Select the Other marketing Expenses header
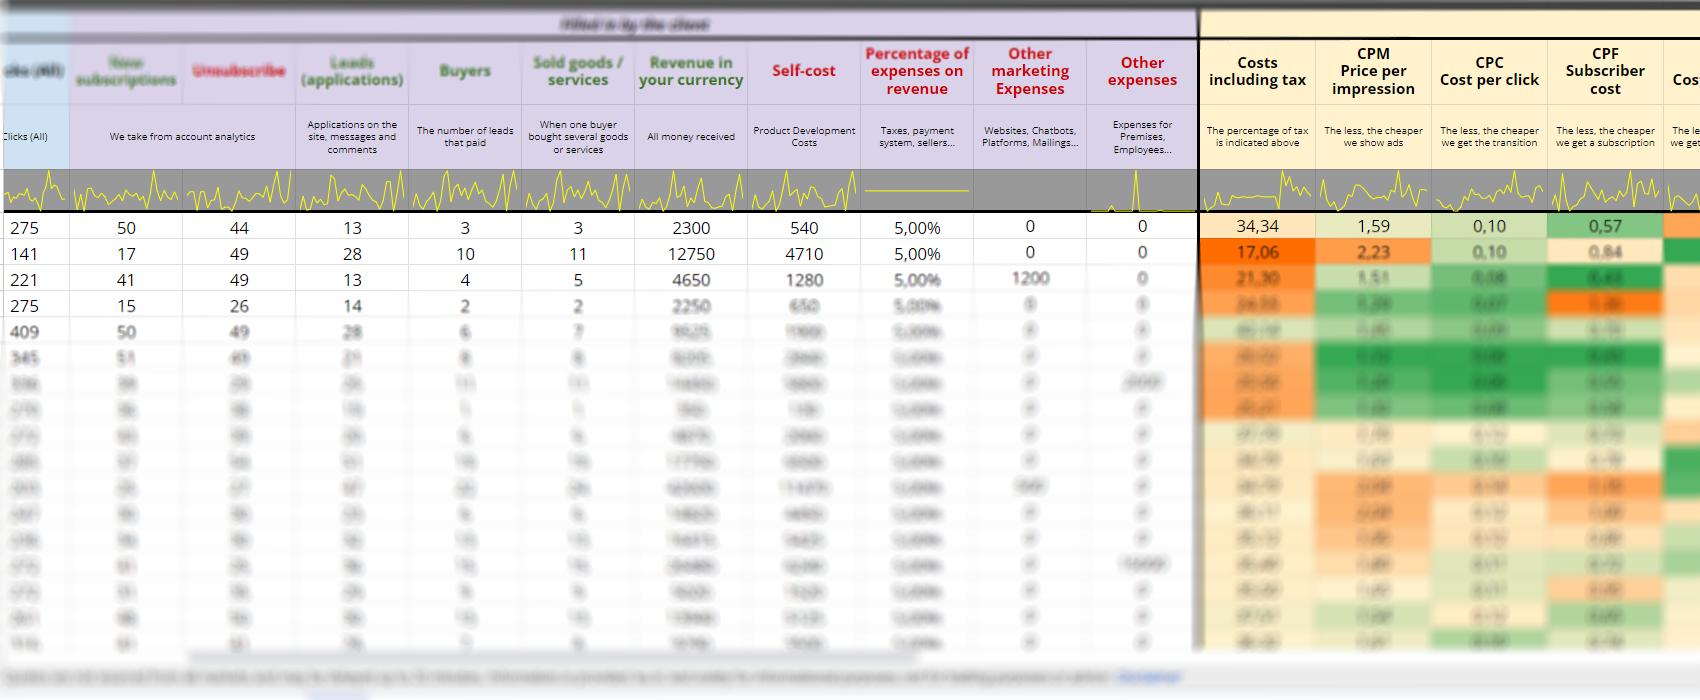This screenshot has height=700, width=1700. [x=1030, y=72]
